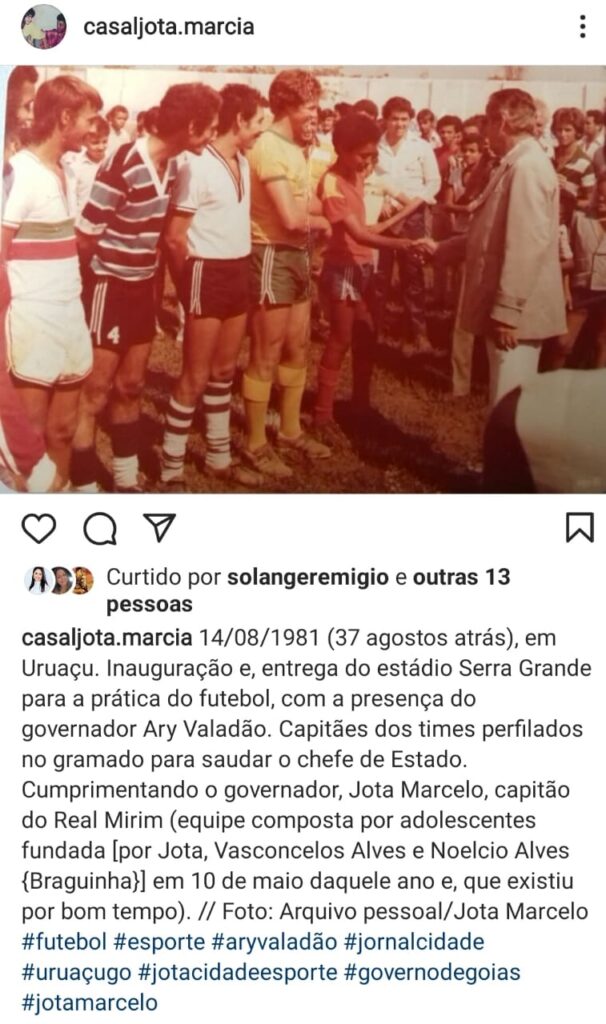The width and height of the screenshot is (606, 1024).
Task: Open the #esporte hashtag
Action: click(x=159, y=942)
